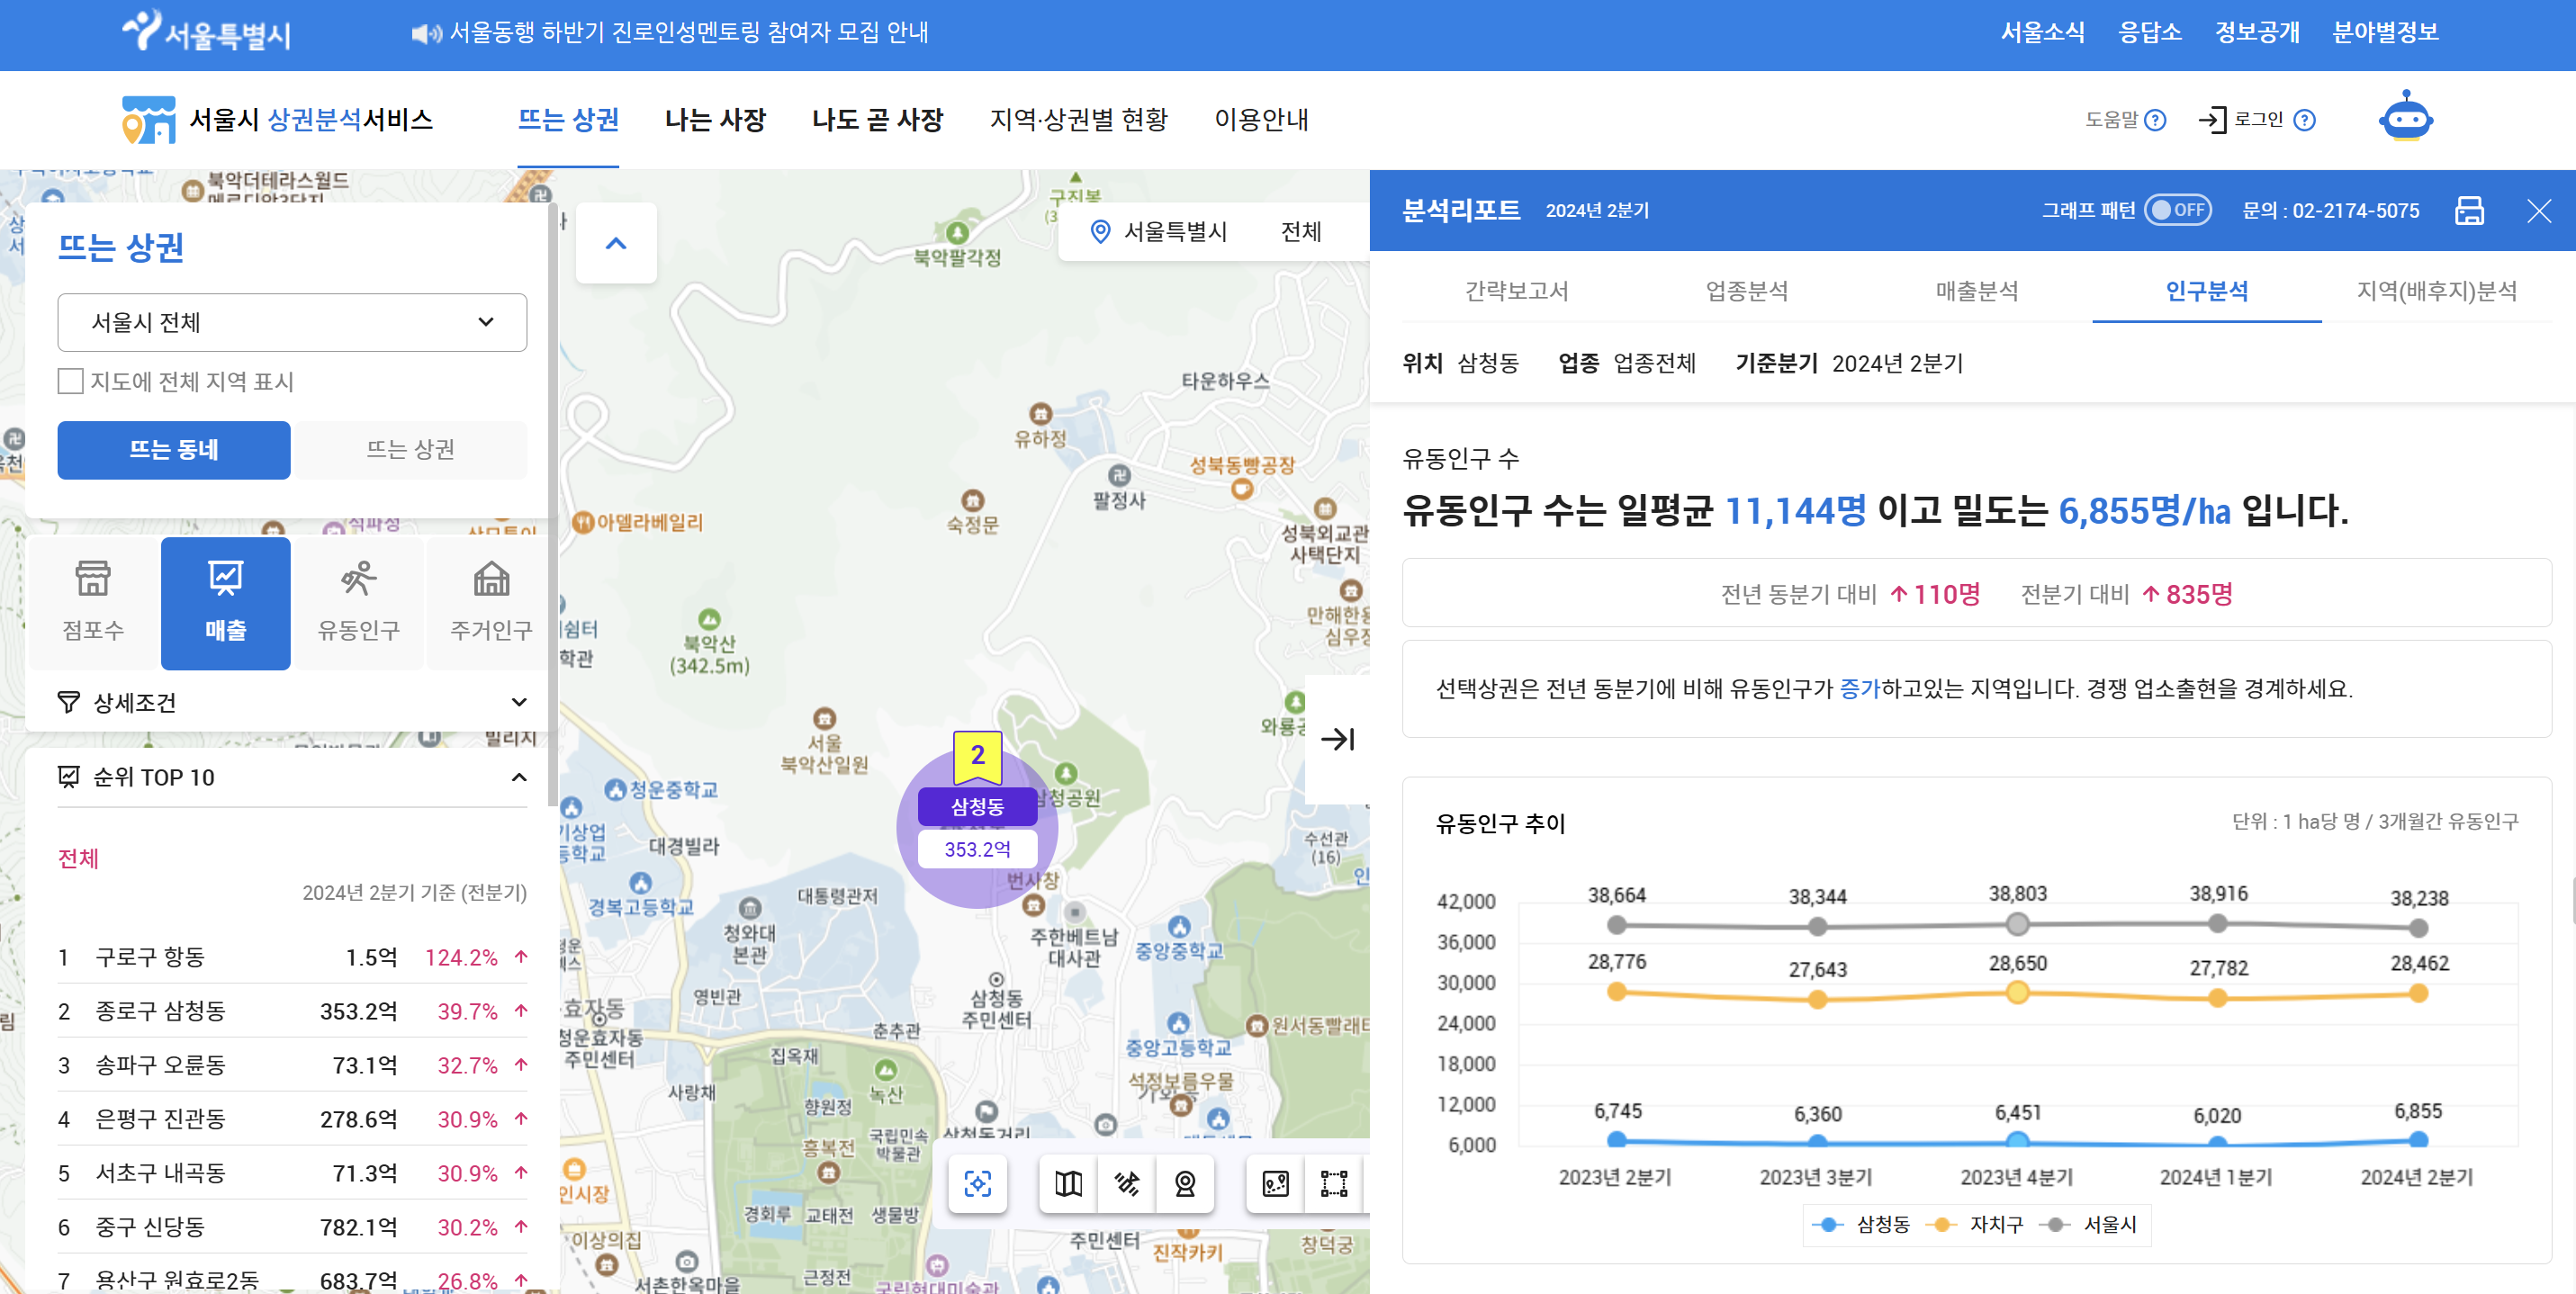2576x1294 pixels.
Task: Select the 은평구 진관동 ranking row
Action: [x=292, y=1119]
